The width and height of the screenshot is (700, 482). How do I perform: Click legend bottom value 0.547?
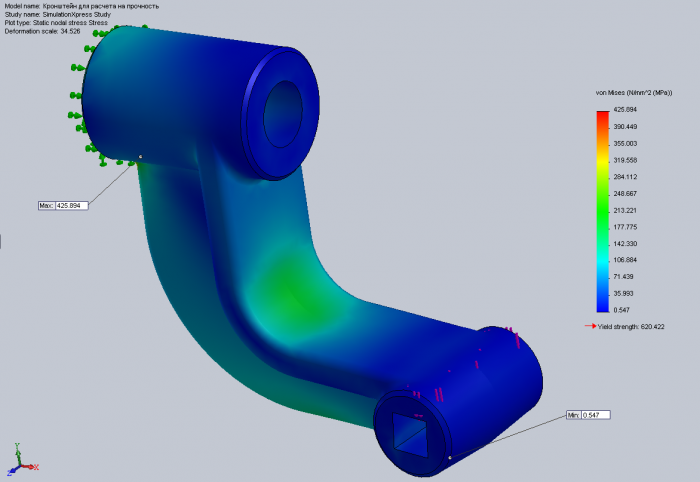point(621,310)
